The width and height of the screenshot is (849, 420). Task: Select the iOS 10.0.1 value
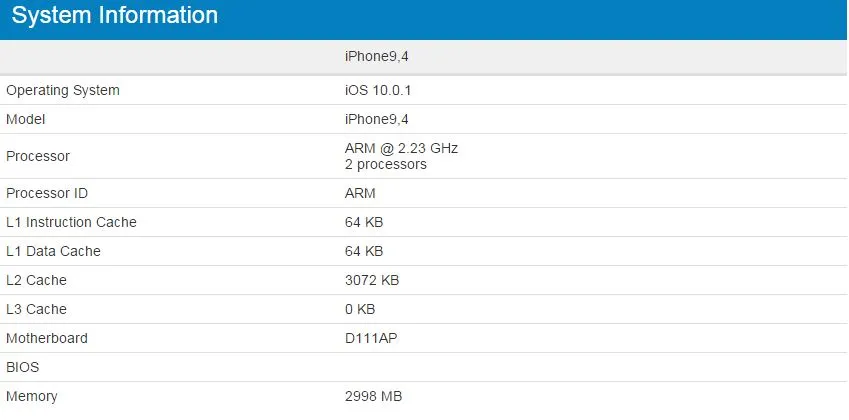378,90
